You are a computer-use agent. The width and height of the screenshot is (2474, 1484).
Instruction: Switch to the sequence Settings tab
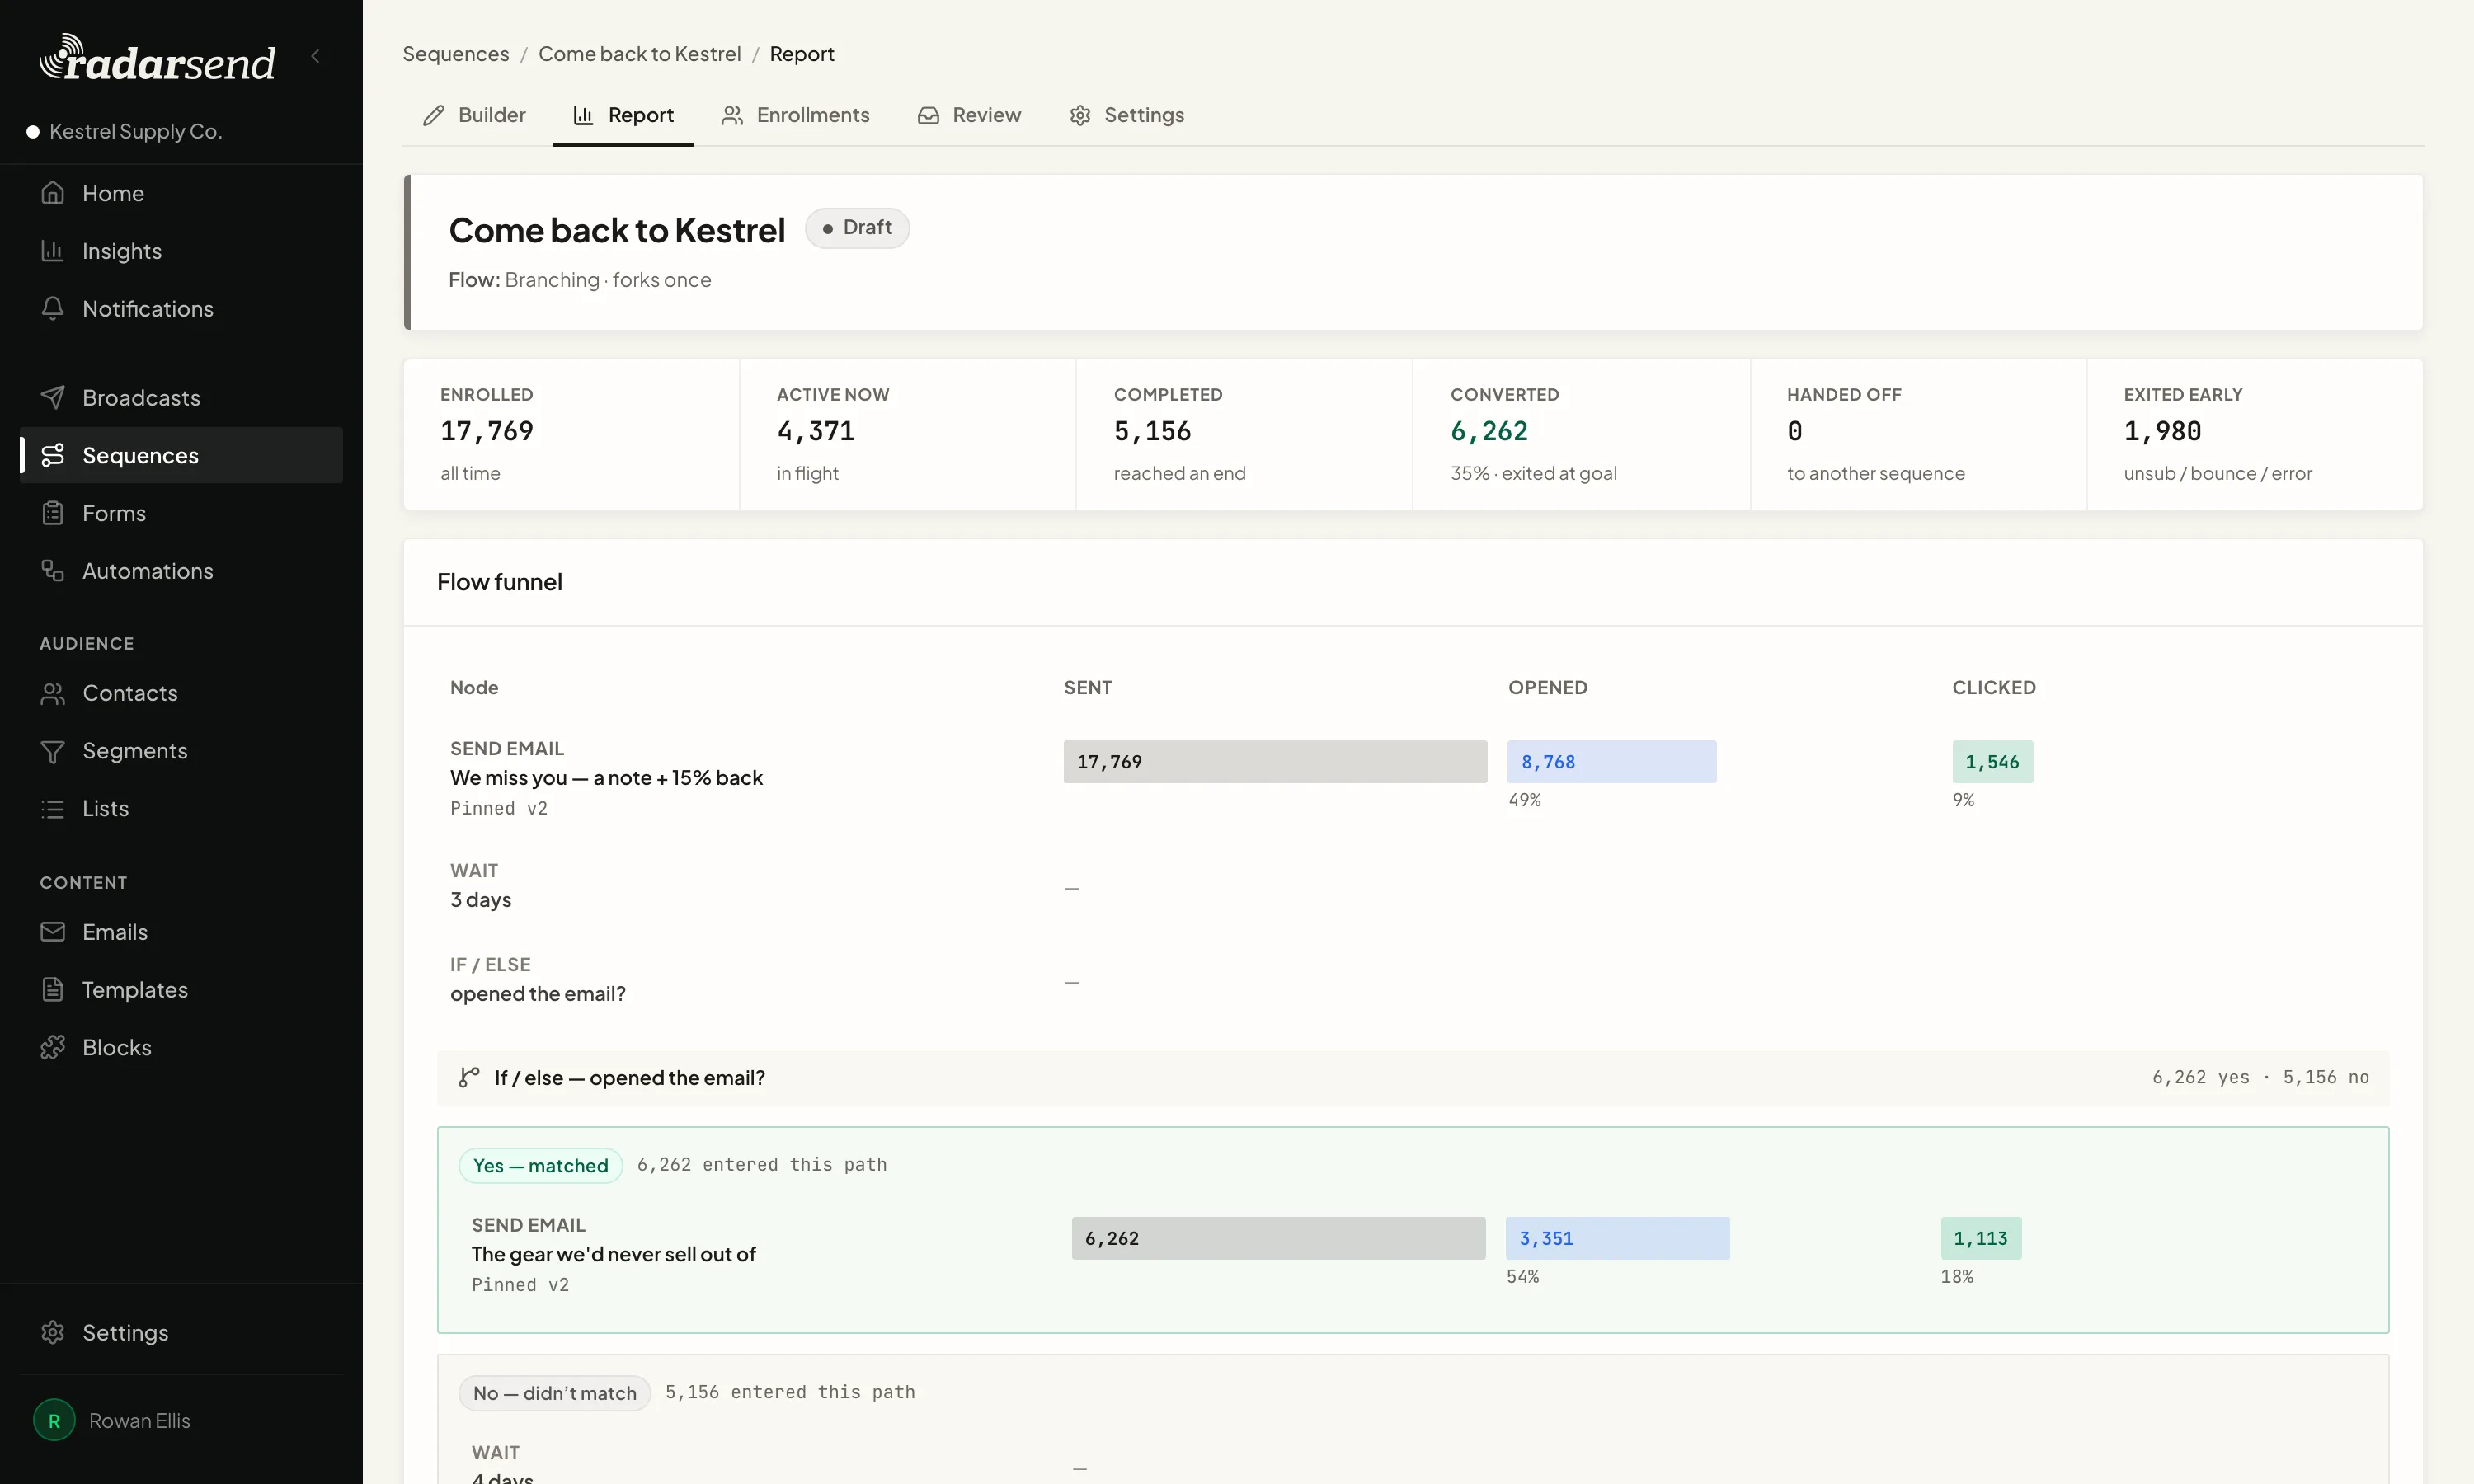1126,116
